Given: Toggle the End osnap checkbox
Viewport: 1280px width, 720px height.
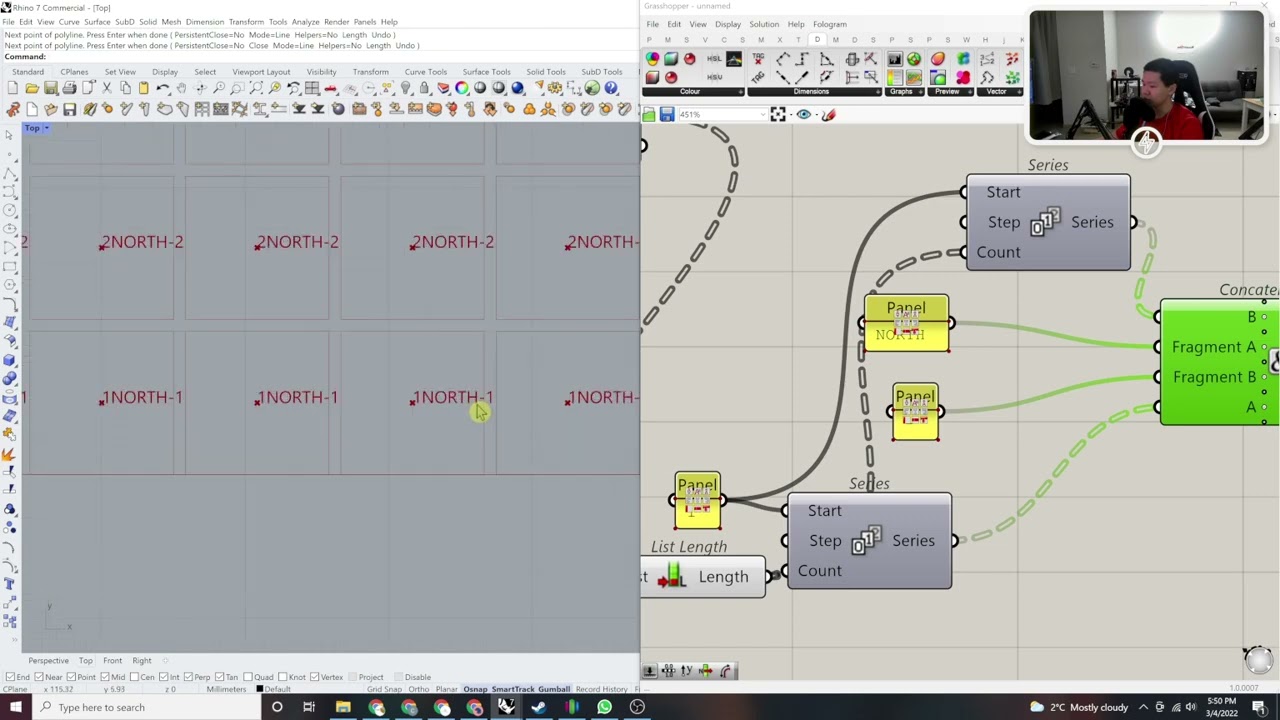Looking at the screenshot, I should point(9,677).
